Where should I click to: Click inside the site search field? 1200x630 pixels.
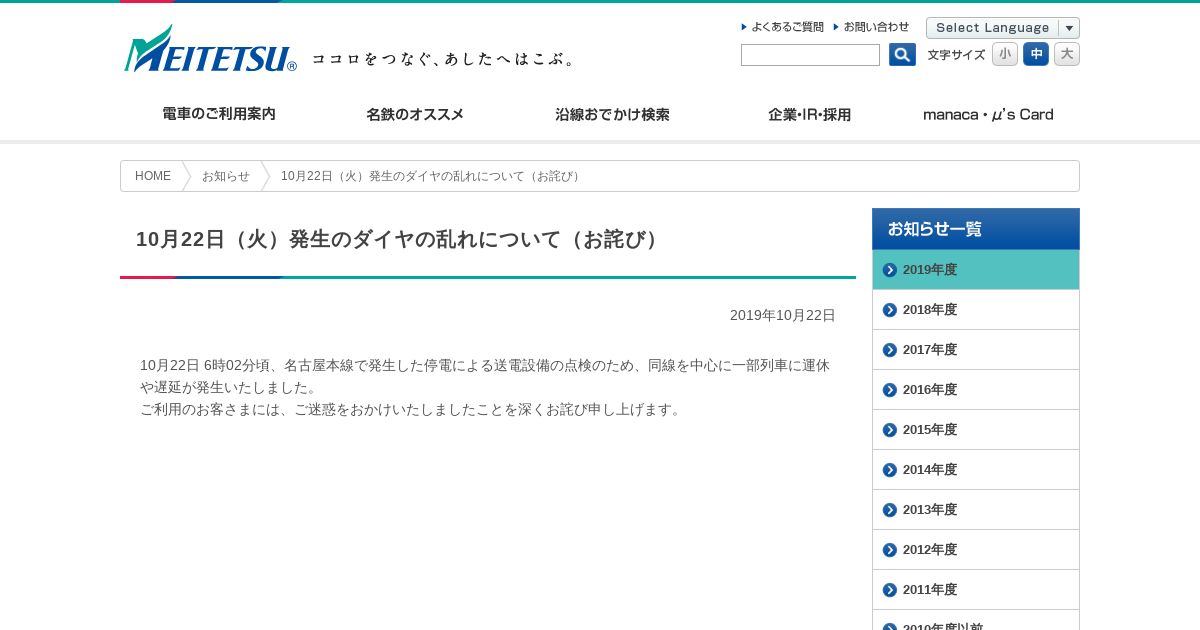[x=810, y=55]
